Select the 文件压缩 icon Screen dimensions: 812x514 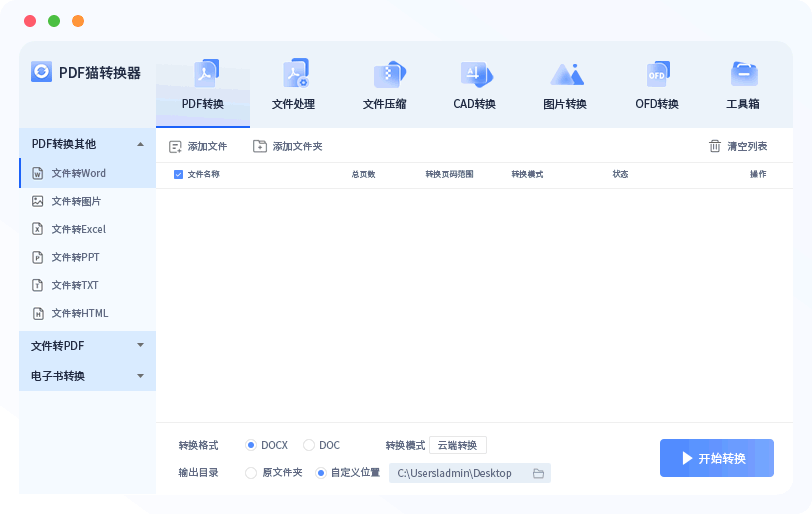click(x=385, y=75)
